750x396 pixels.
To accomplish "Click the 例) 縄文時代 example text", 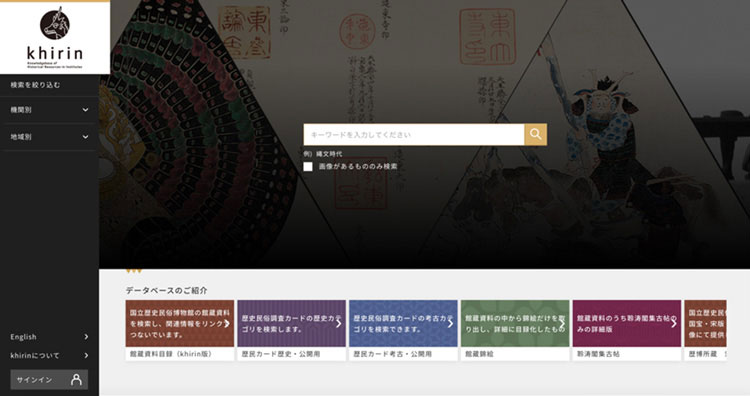I will pyautogui.click(x=323, y=154).
